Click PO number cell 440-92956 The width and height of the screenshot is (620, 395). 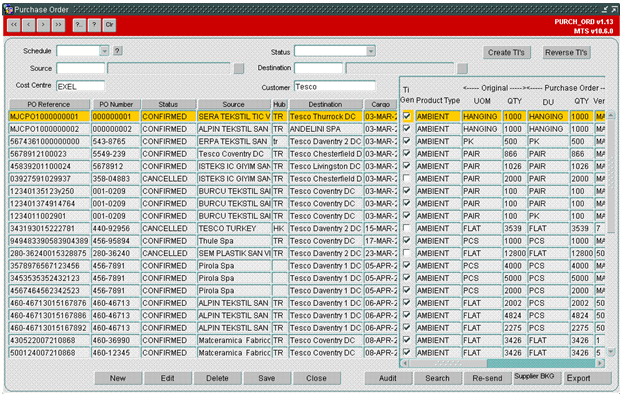[x=116, y=229]
